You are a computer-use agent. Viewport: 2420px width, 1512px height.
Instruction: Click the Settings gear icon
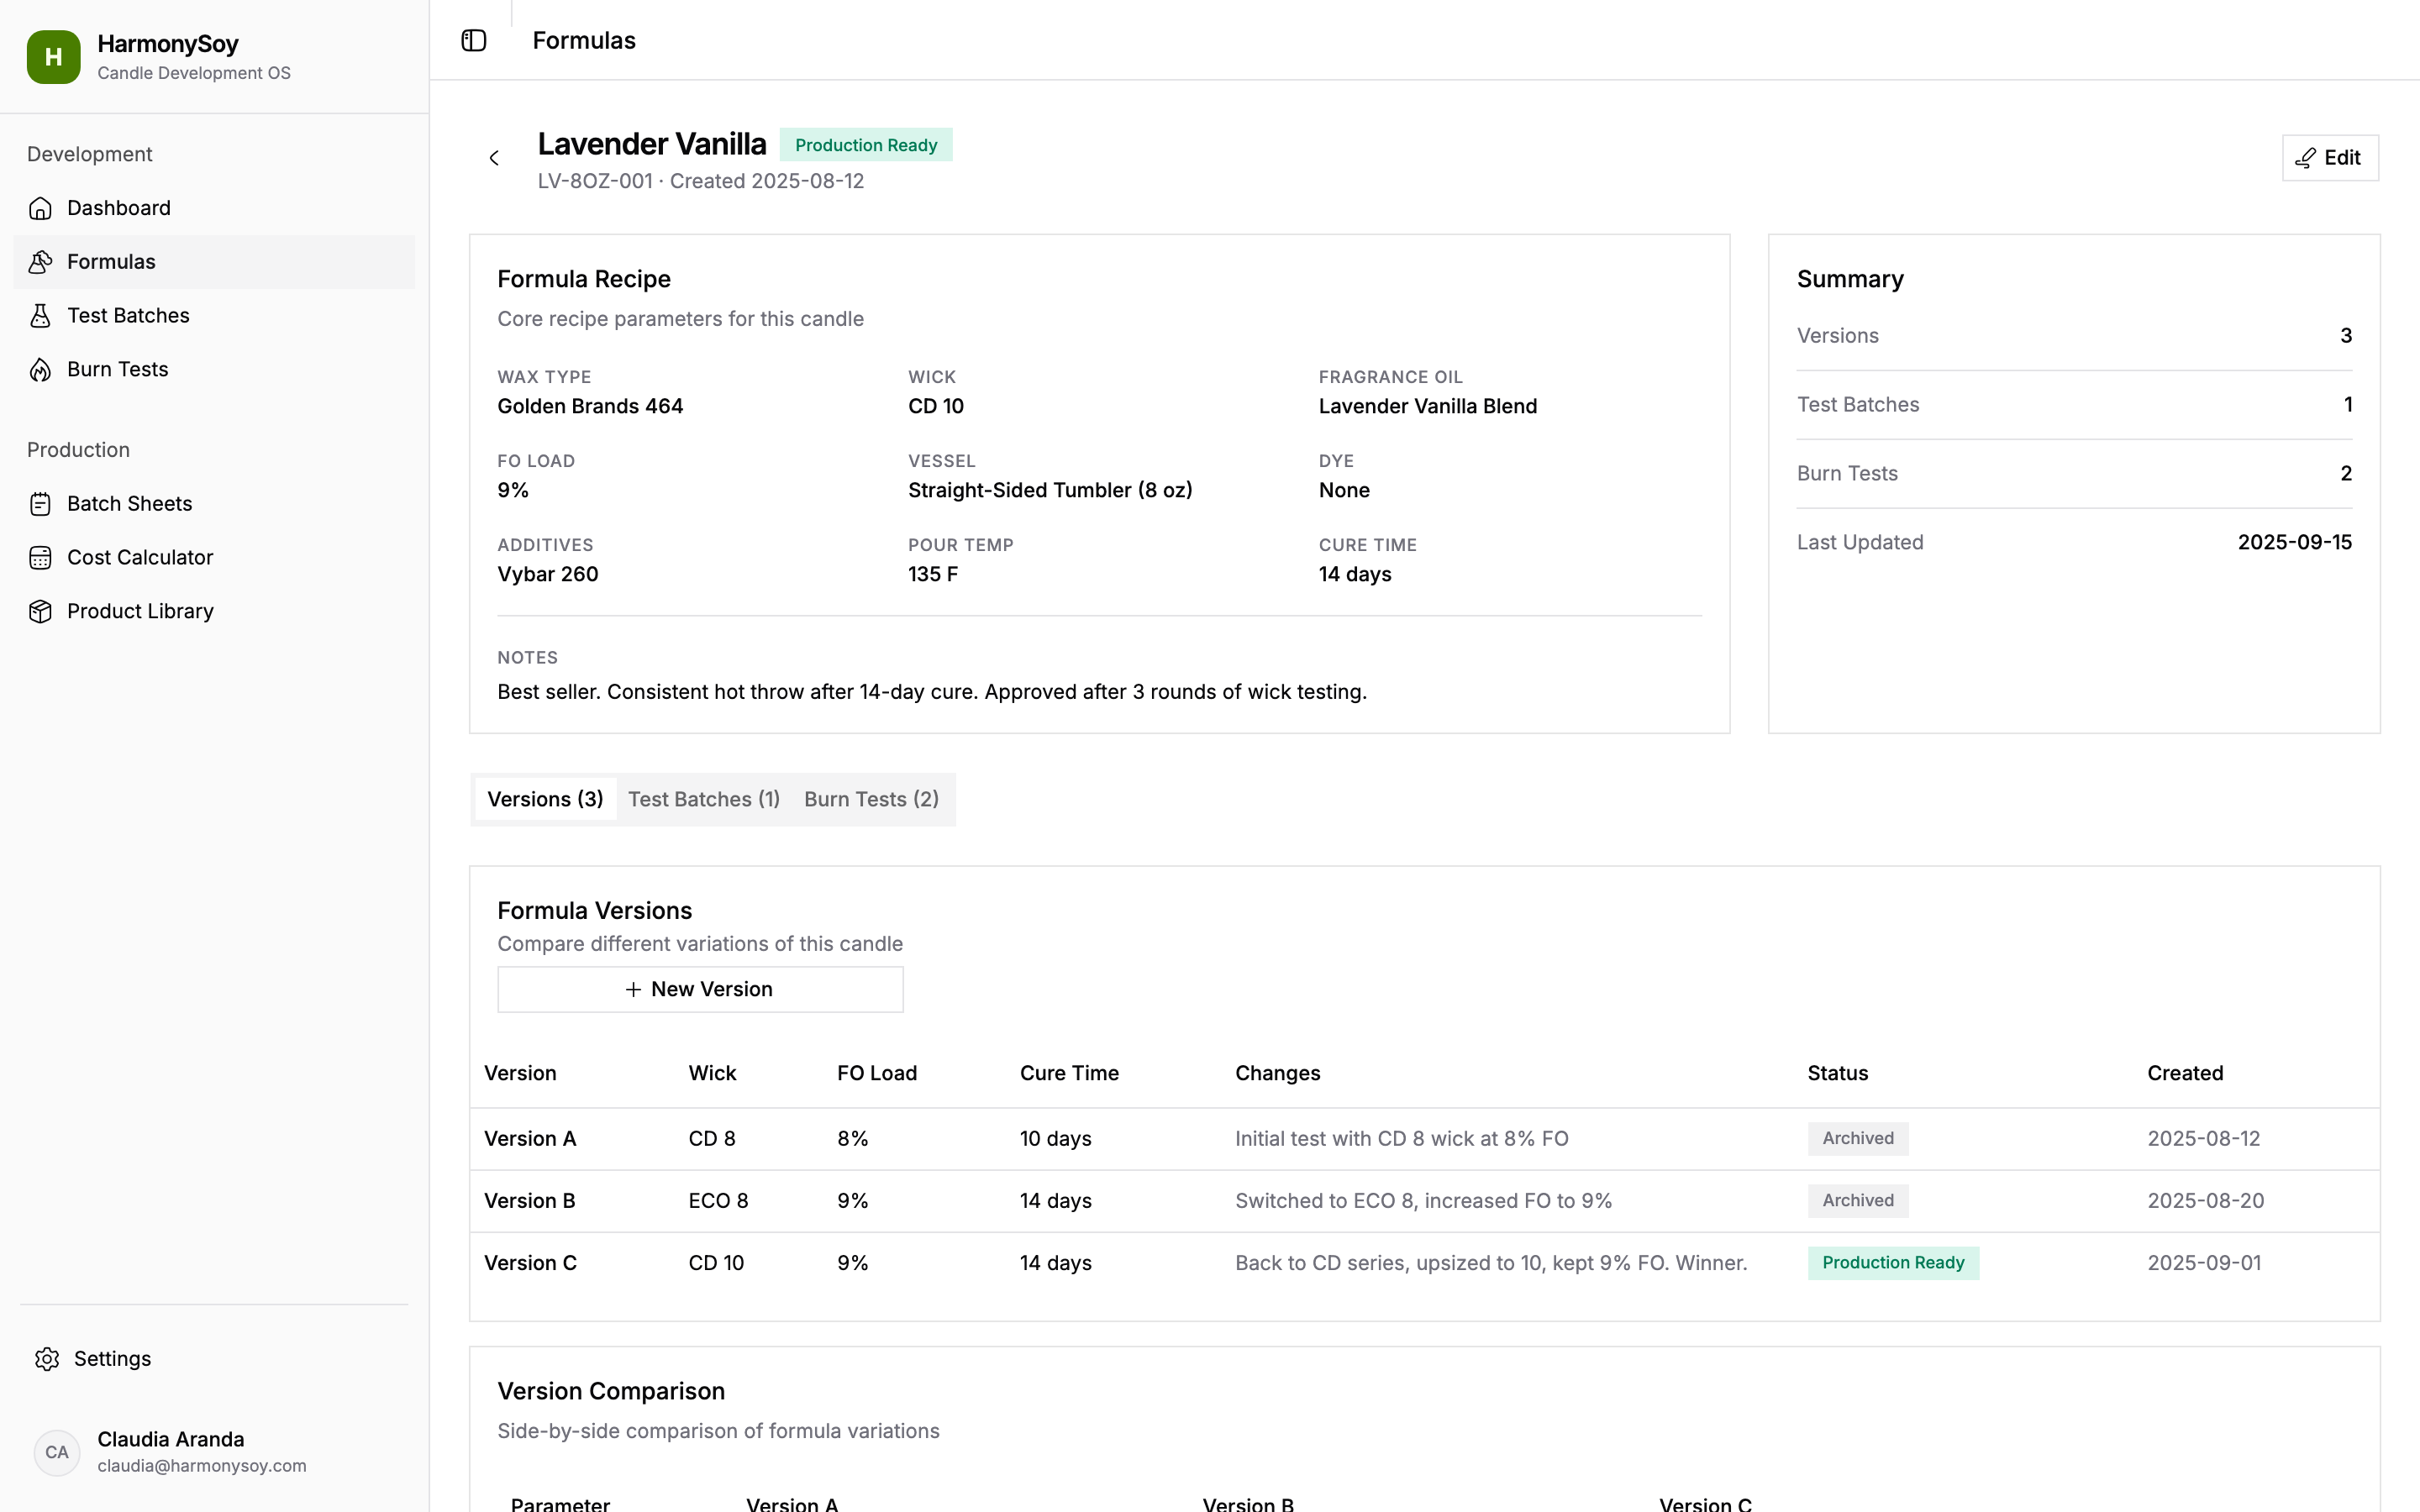coord(47,1359)
